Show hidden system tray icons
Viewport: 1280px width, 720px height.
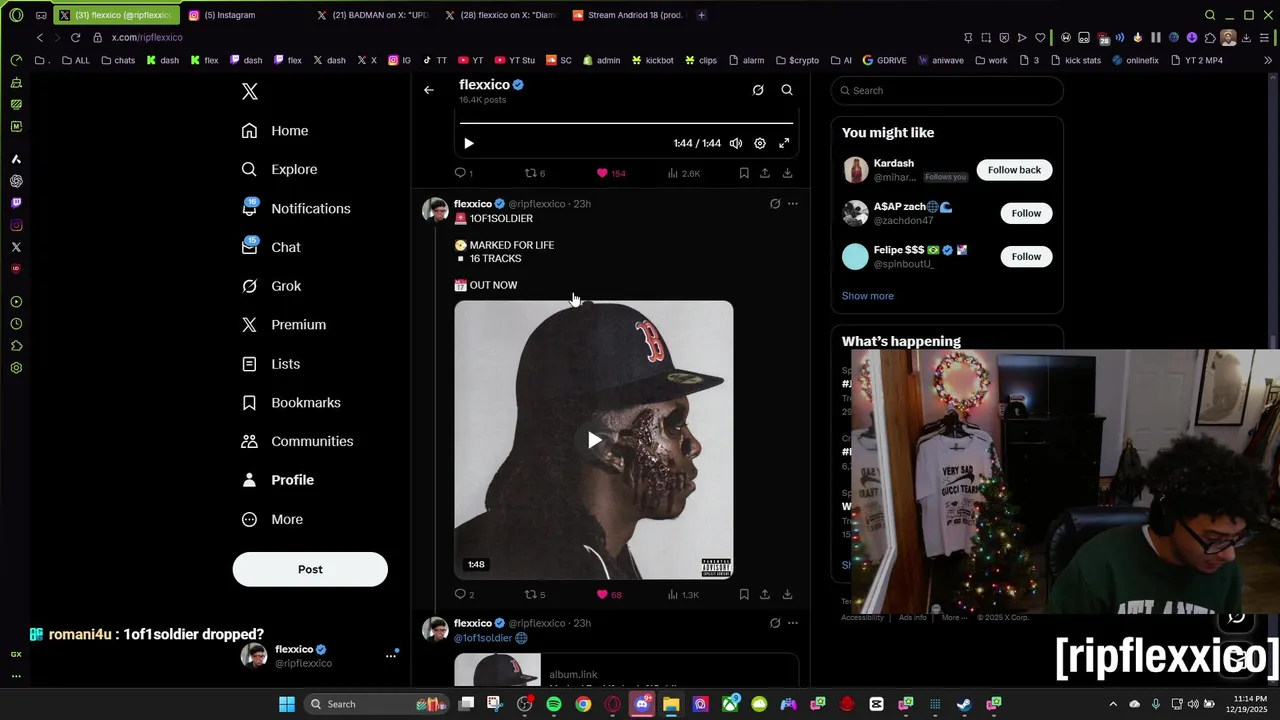[x=1113, y=704]
